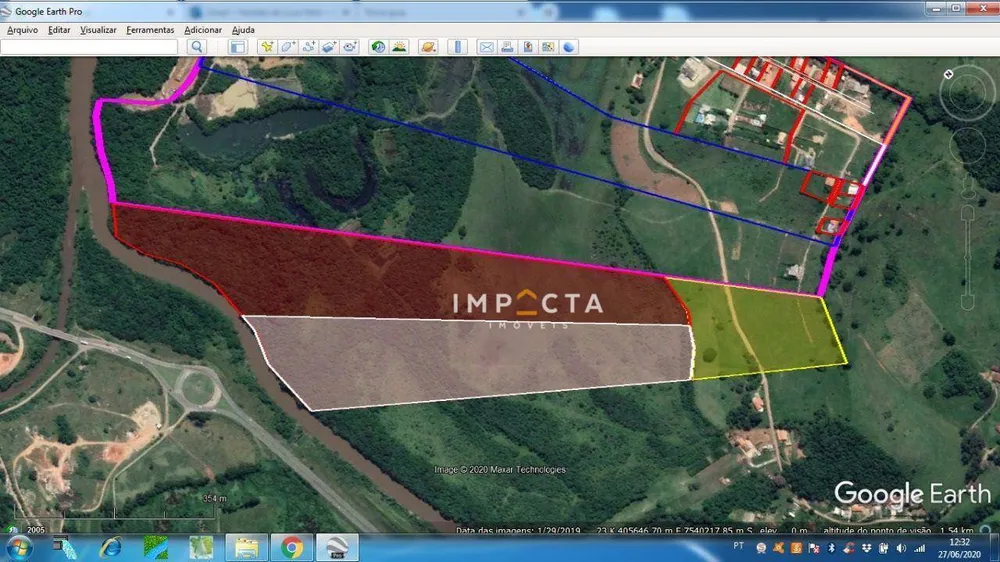The height and width of the screenshot is (562, 1000).
Task: Open the File Explorer taskbar icon
Action: pyautogui.click(x=246, y=548)
